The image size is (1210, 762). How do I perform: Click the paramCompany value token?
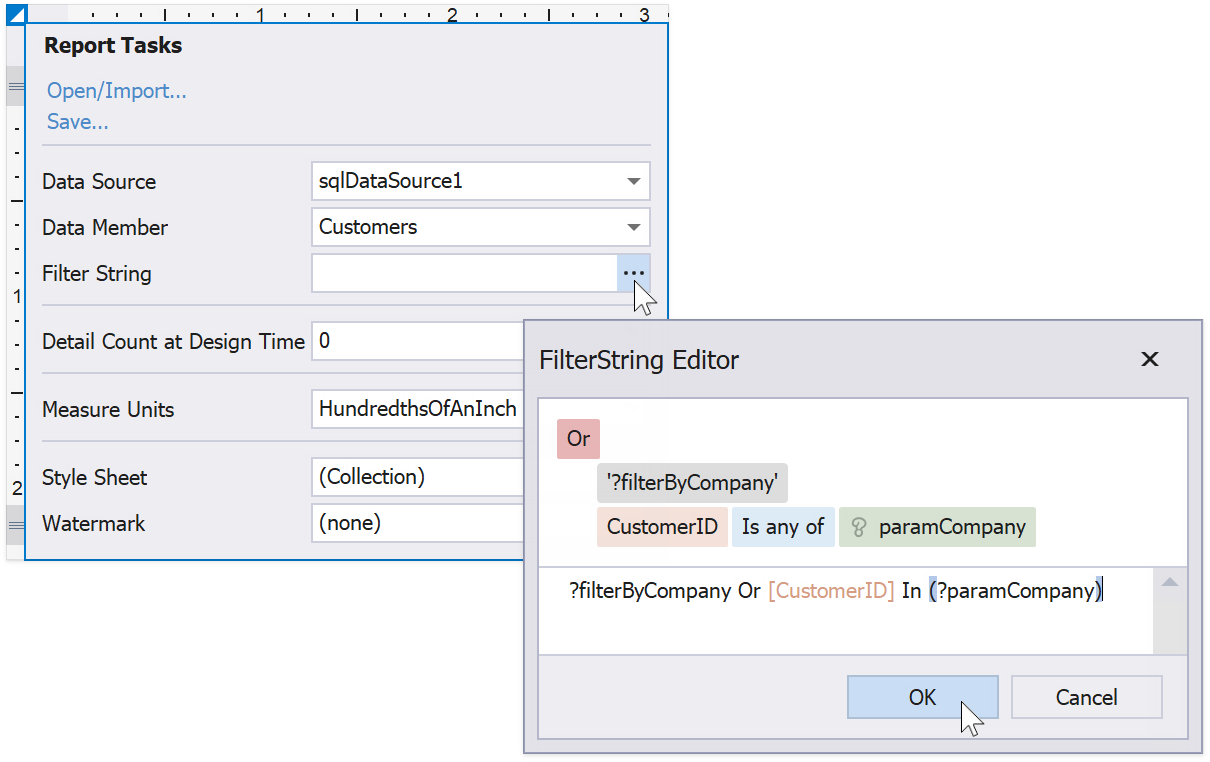(951, 527)
